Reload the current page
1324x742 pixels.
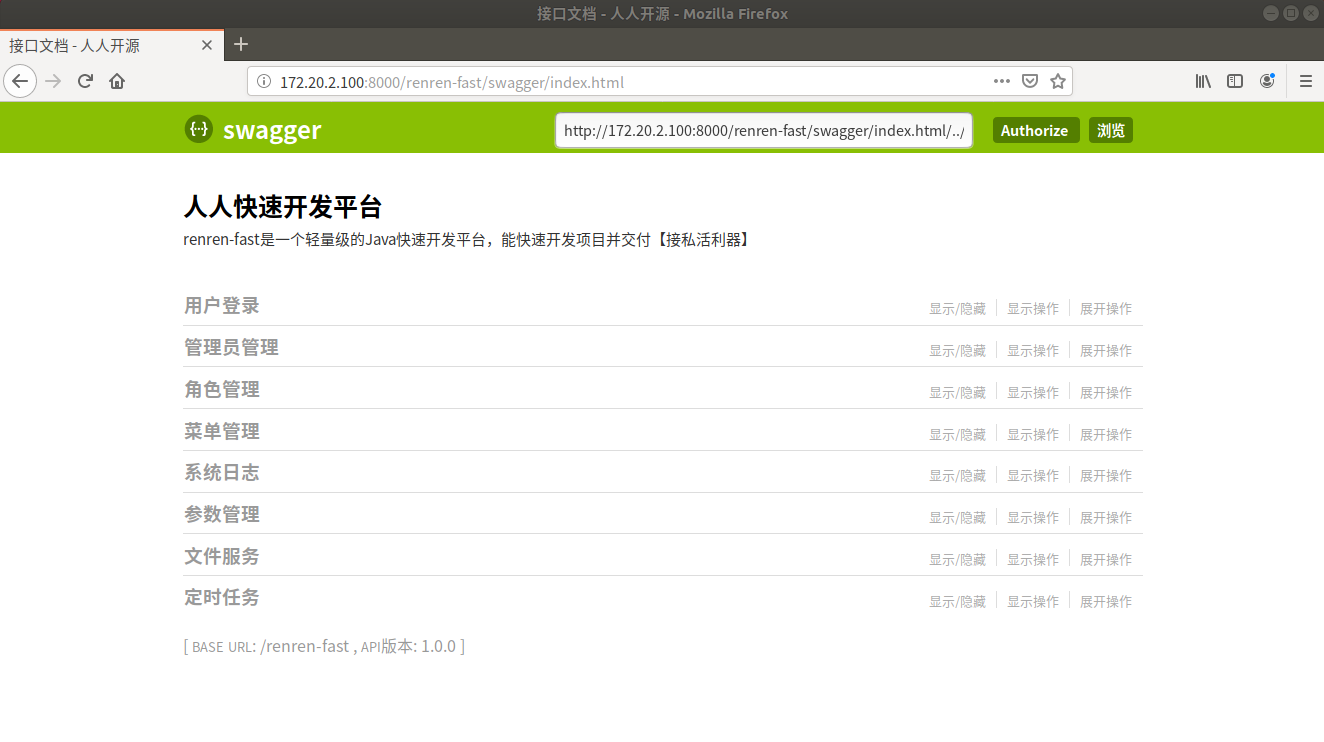click(x=86, y=81)
